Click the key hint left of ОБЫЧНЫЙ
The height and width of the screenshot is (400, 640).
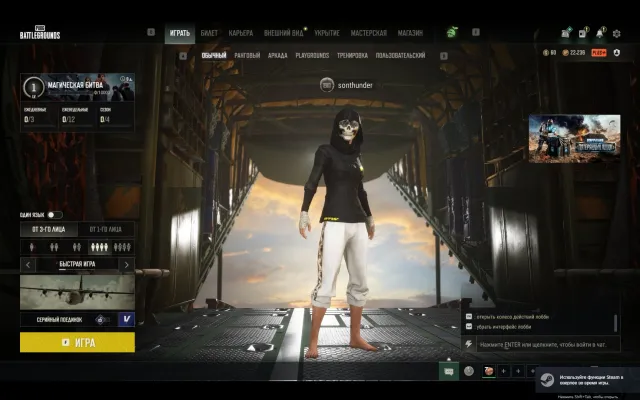click(183, 56)
